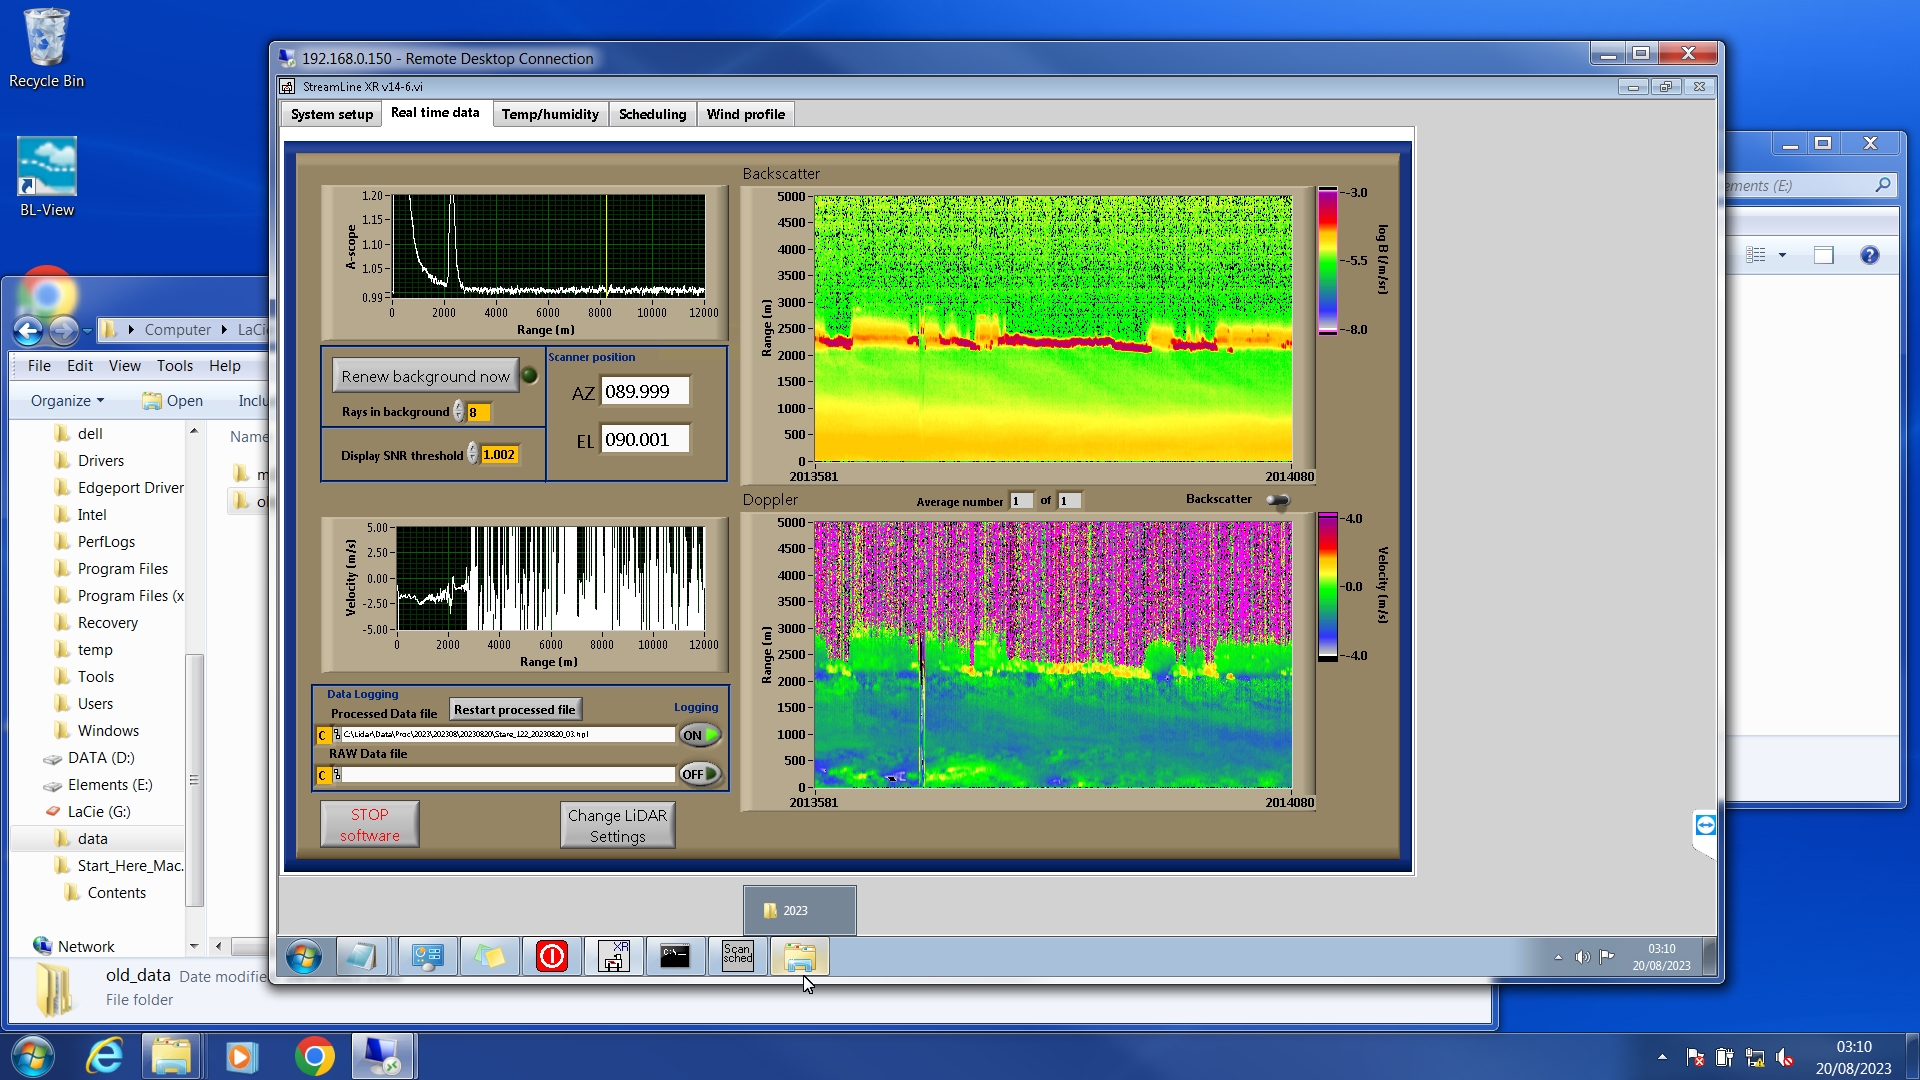Click the Backscatter color scale bar
1920x1080 pixels.
coord(1327,261)
